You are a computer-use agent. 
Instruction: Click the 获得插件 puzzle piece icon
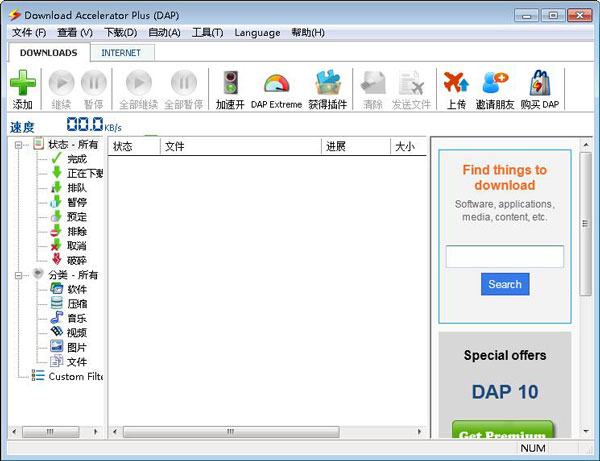tap(327, 84)
